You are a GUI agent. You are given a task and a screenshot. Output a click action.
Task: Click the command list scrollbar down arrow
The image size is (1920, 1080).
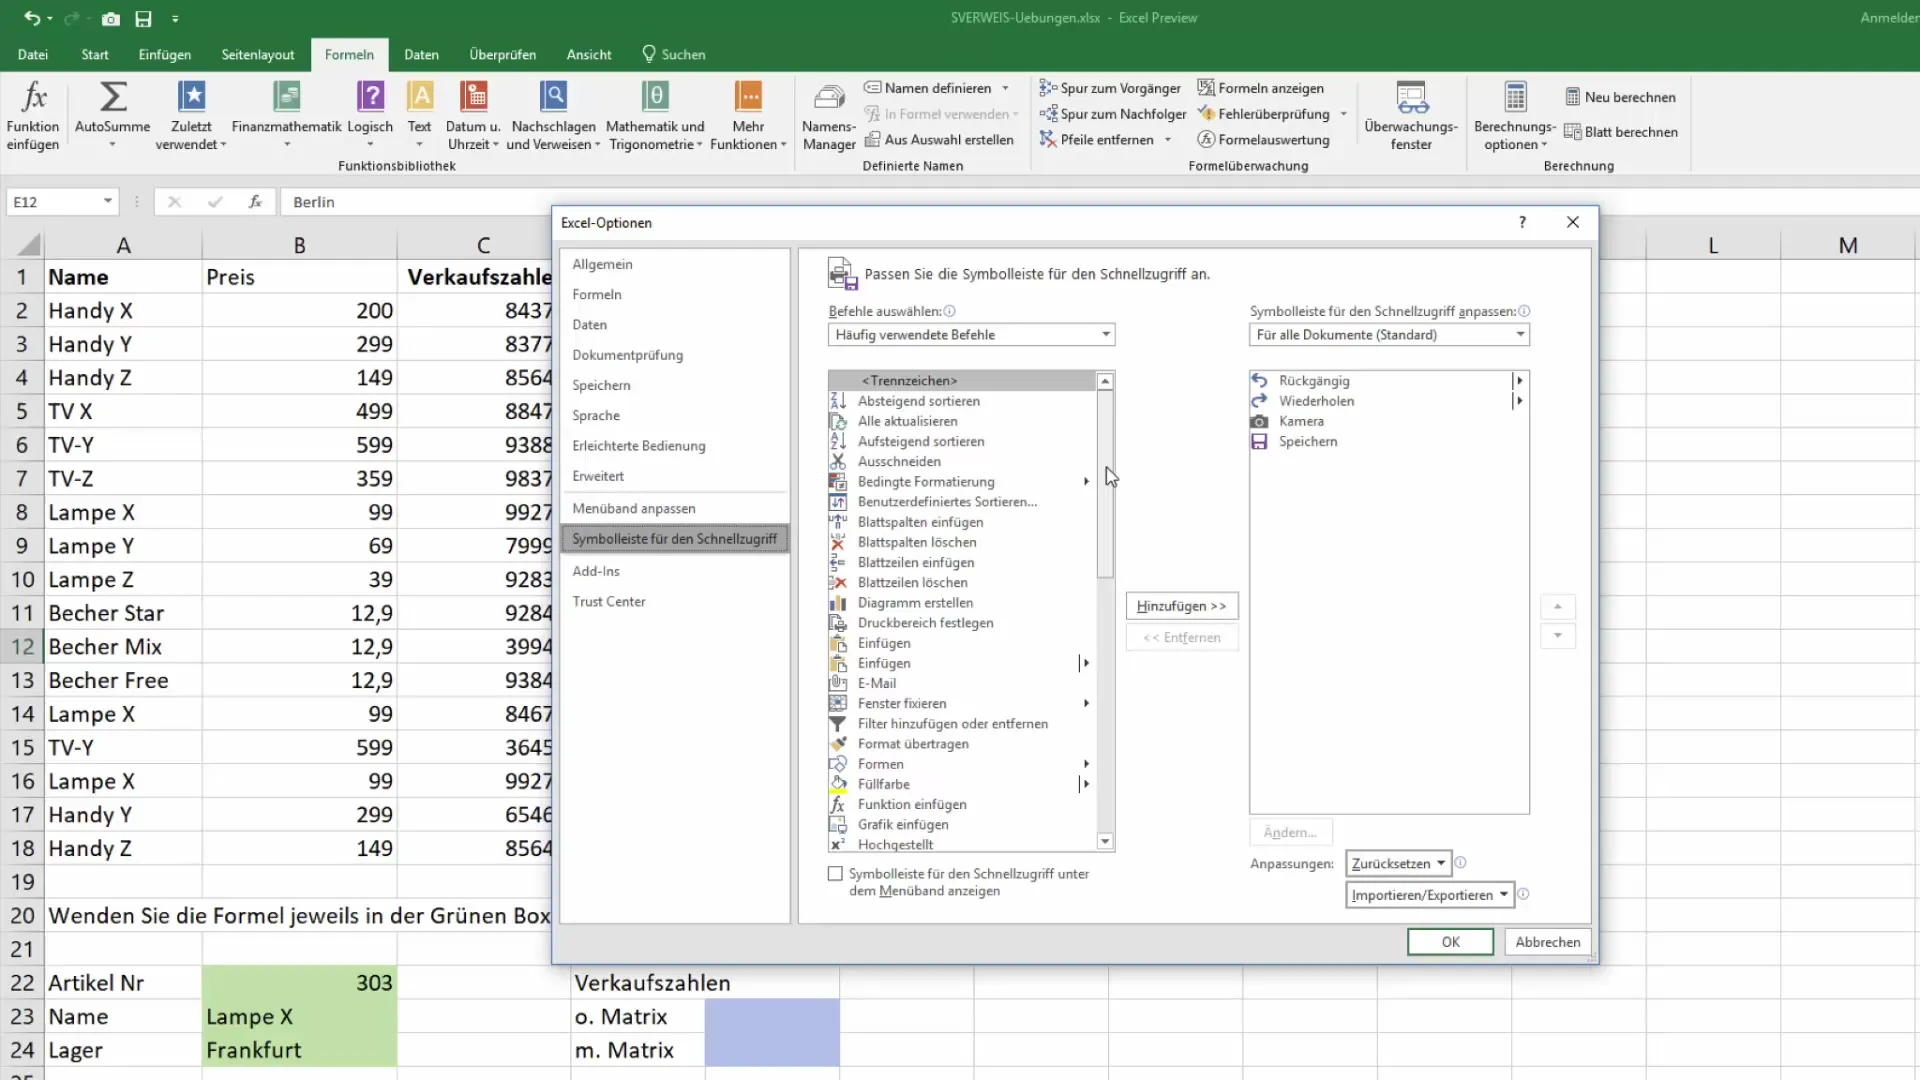click(x=1105, y=842)
